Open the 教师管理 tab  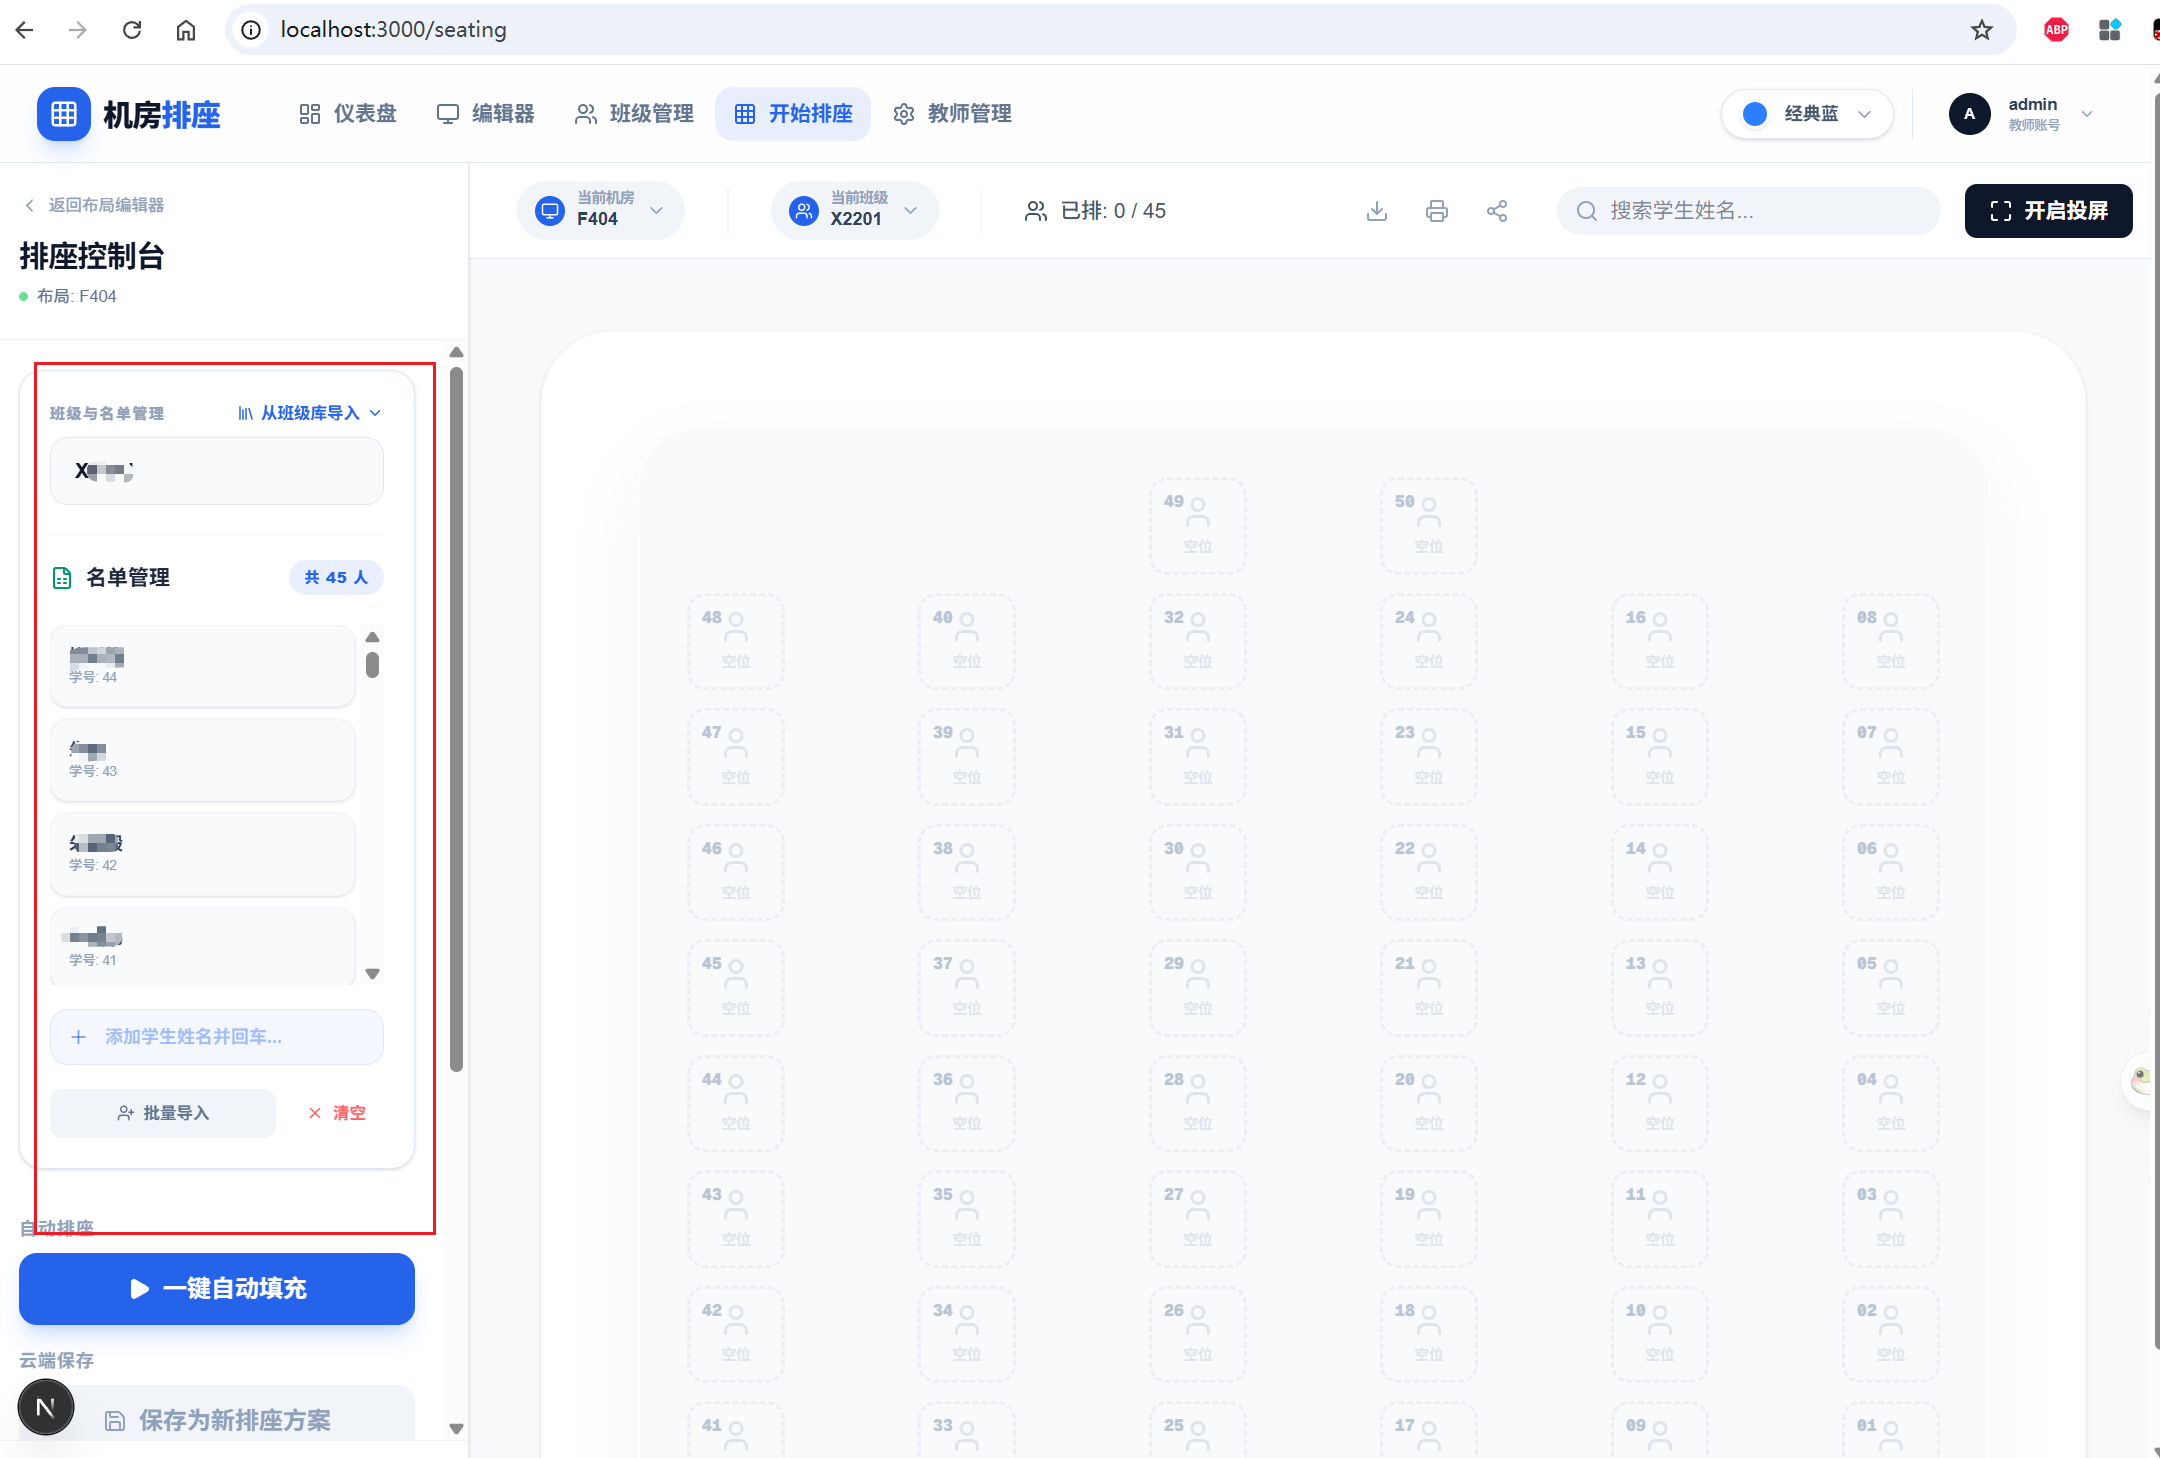pyautogui.click(x=952, y=114)
